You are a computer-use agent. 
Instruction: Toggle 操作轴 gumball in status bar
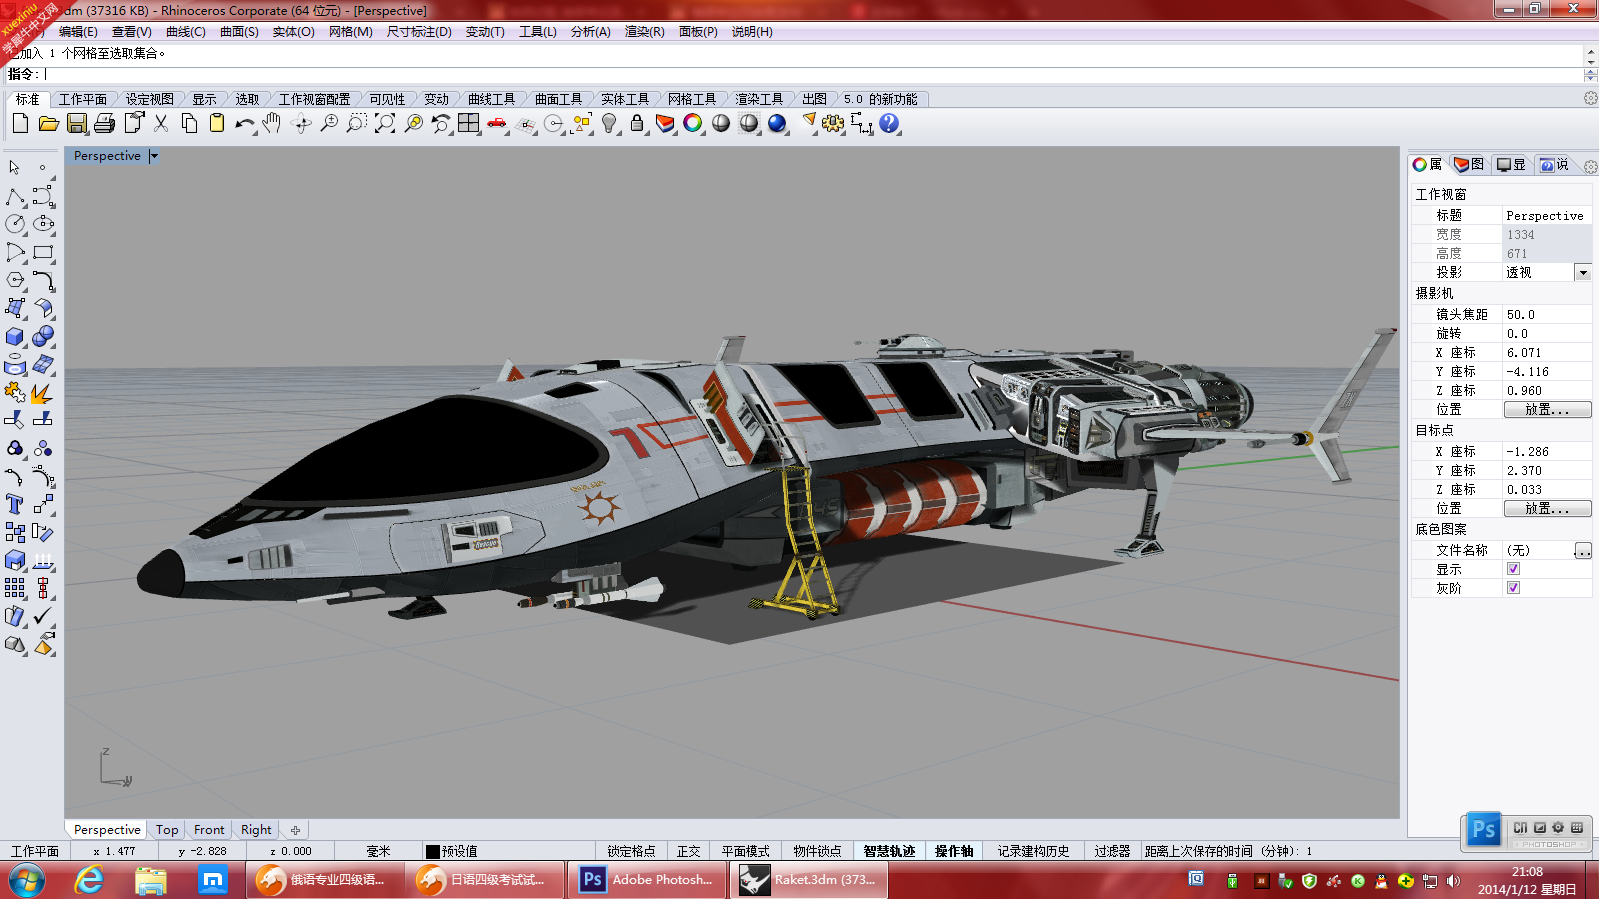point(954,851)
